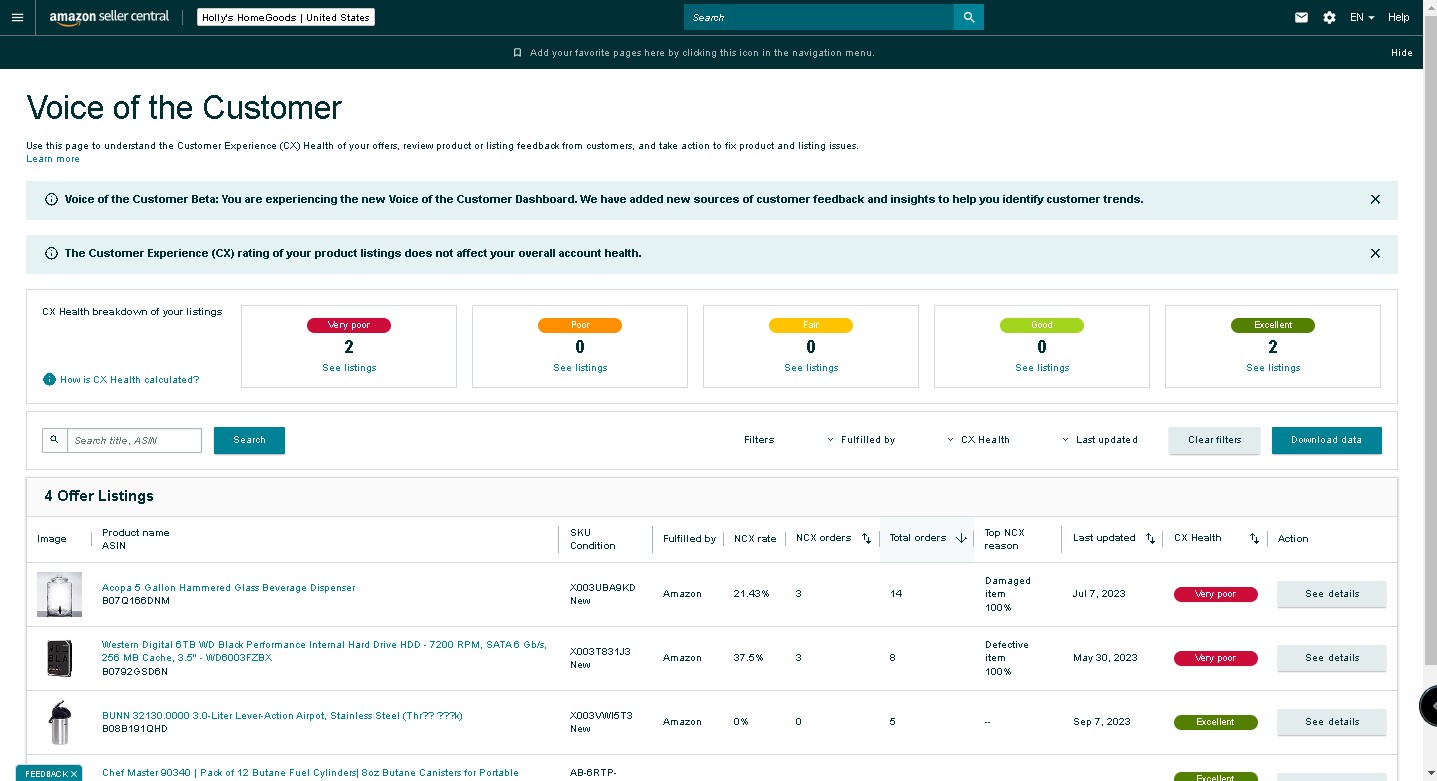See details for BUNN Airpot
1437x781 pixels.
1332,722
